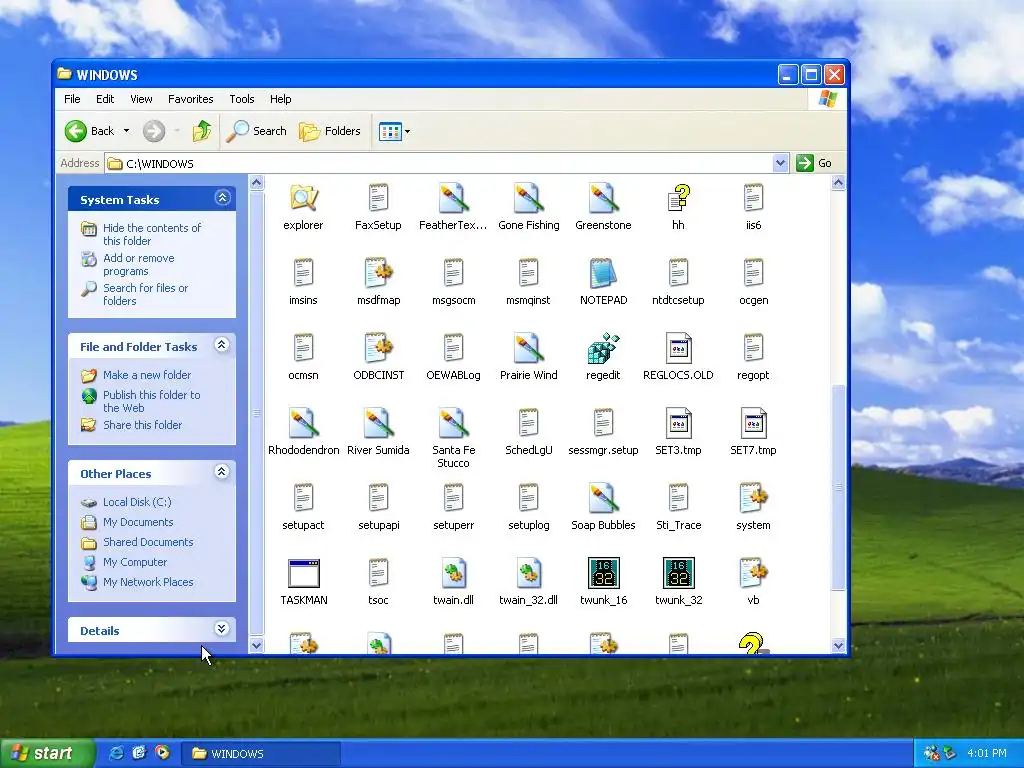The image size is (1024, 768).
Task: Click Add or remove programs link
Action: (138, 264)
